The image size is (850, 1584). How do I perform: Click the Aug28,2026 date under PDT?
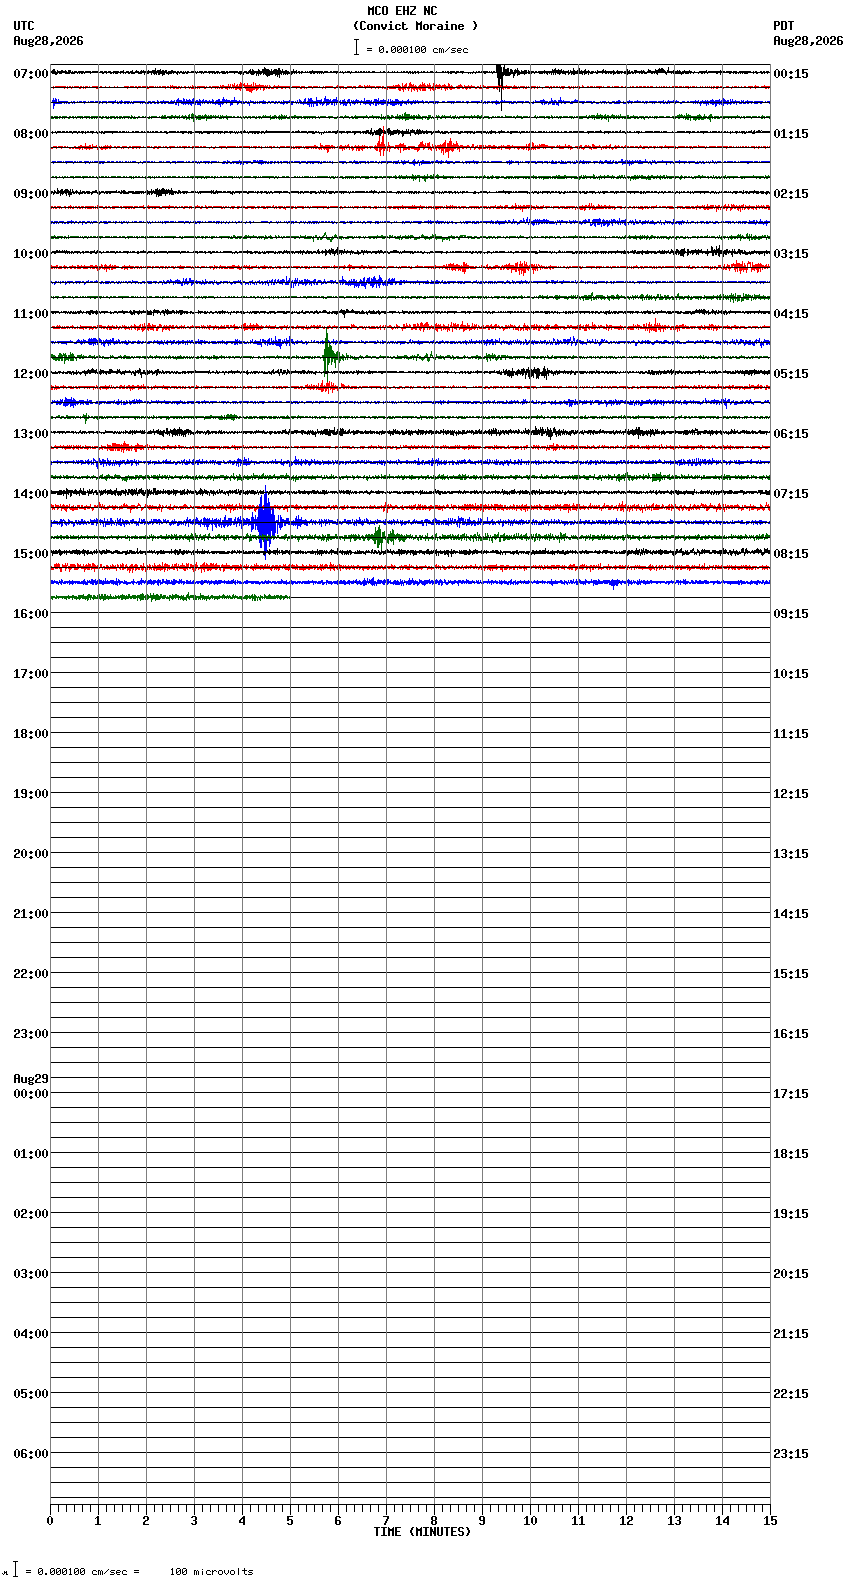coord(808,41)
